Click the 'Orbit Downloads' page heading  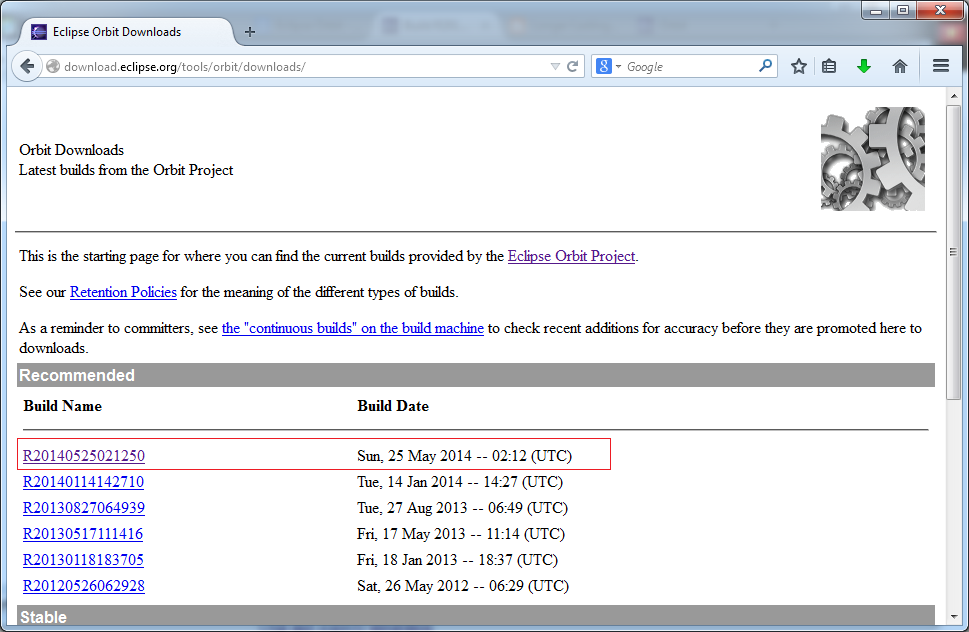click(x=71, y=150)
